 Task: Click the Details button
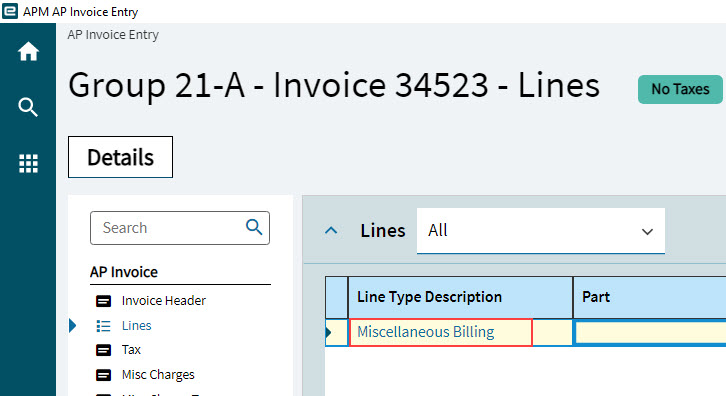coord(120,157)
